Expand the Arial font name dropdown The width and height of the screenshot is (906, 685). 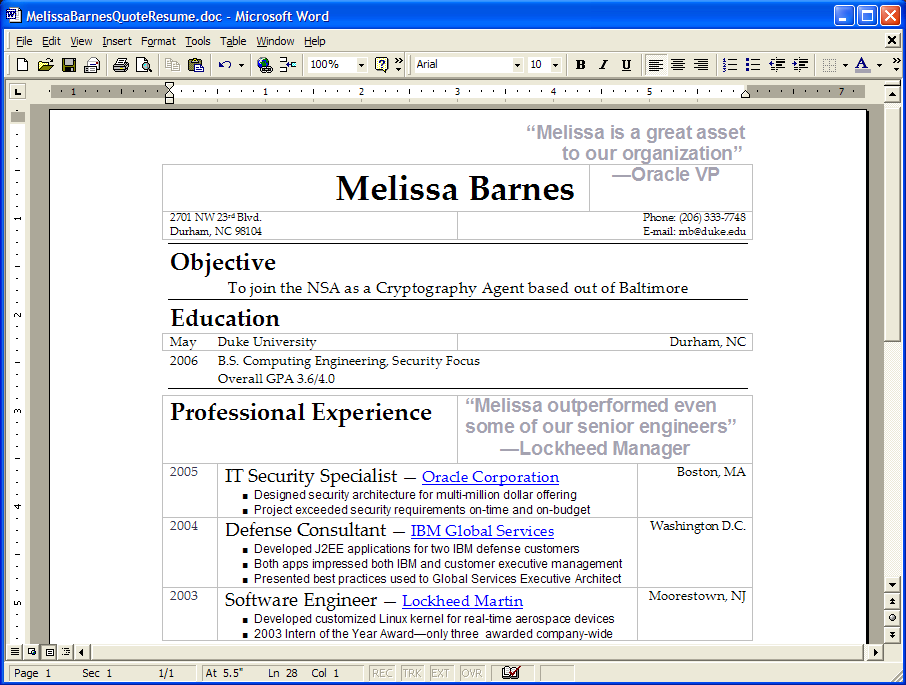coord(517,65)
